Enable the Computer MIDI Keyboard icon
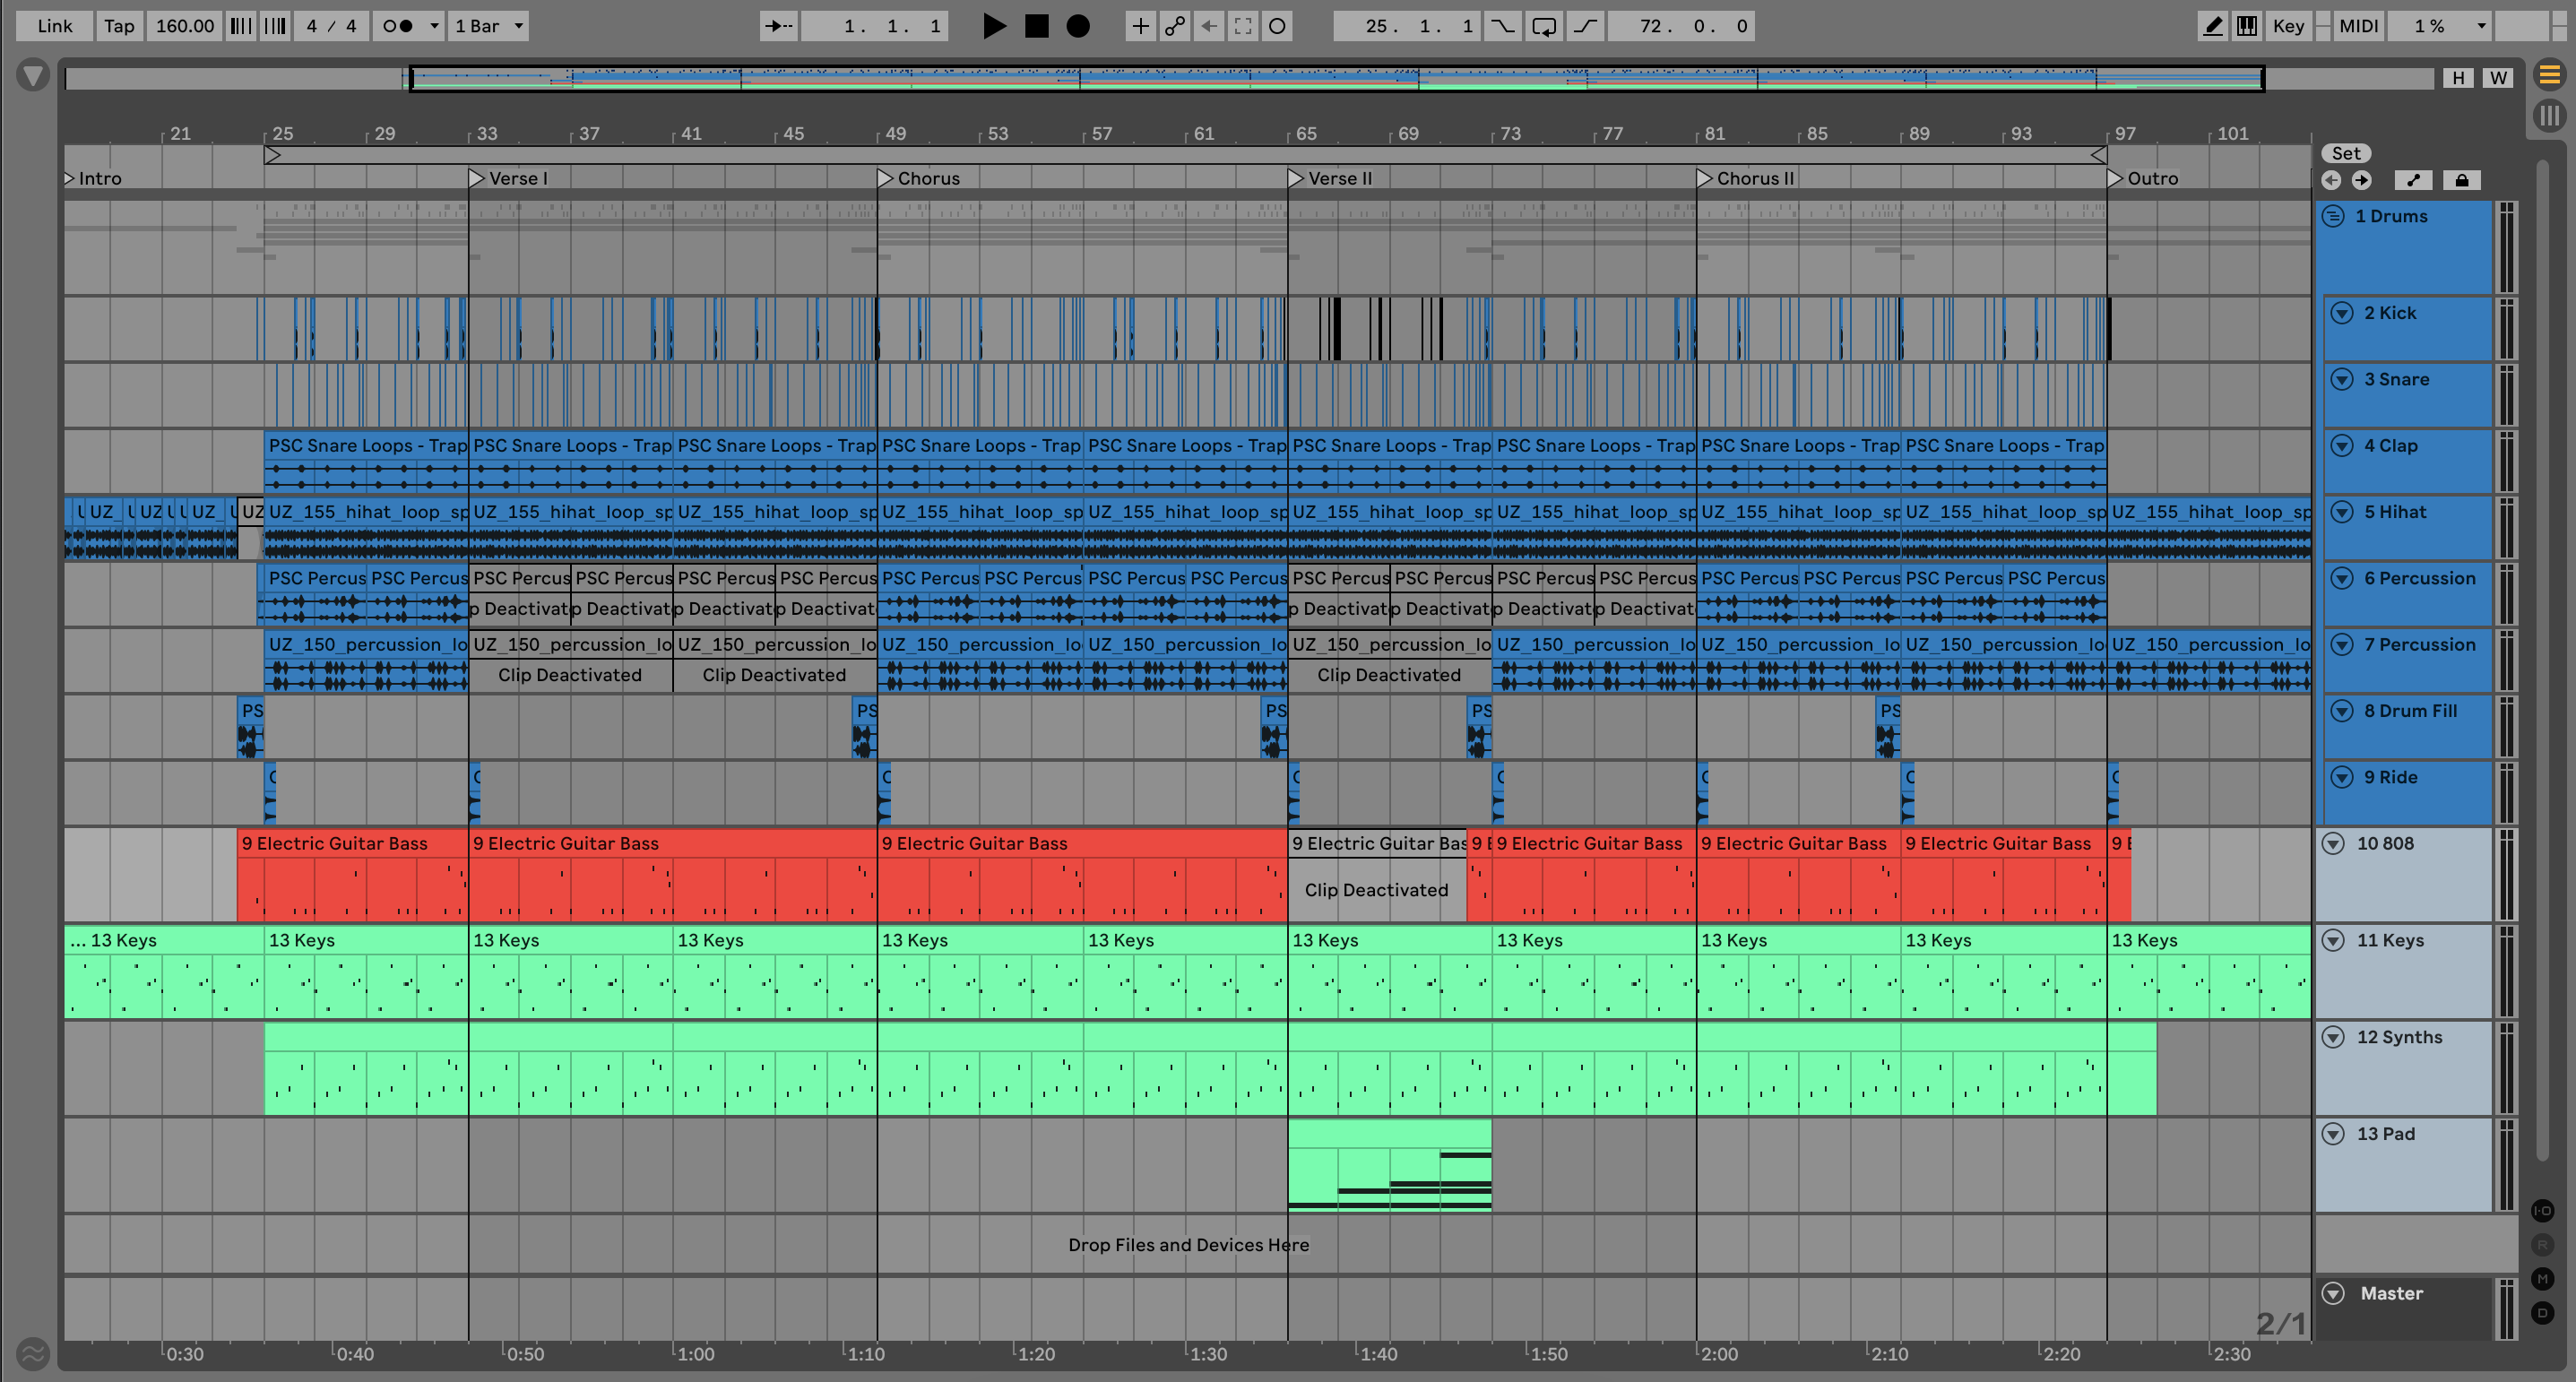The image size is (2576, 1382). 2247,26
